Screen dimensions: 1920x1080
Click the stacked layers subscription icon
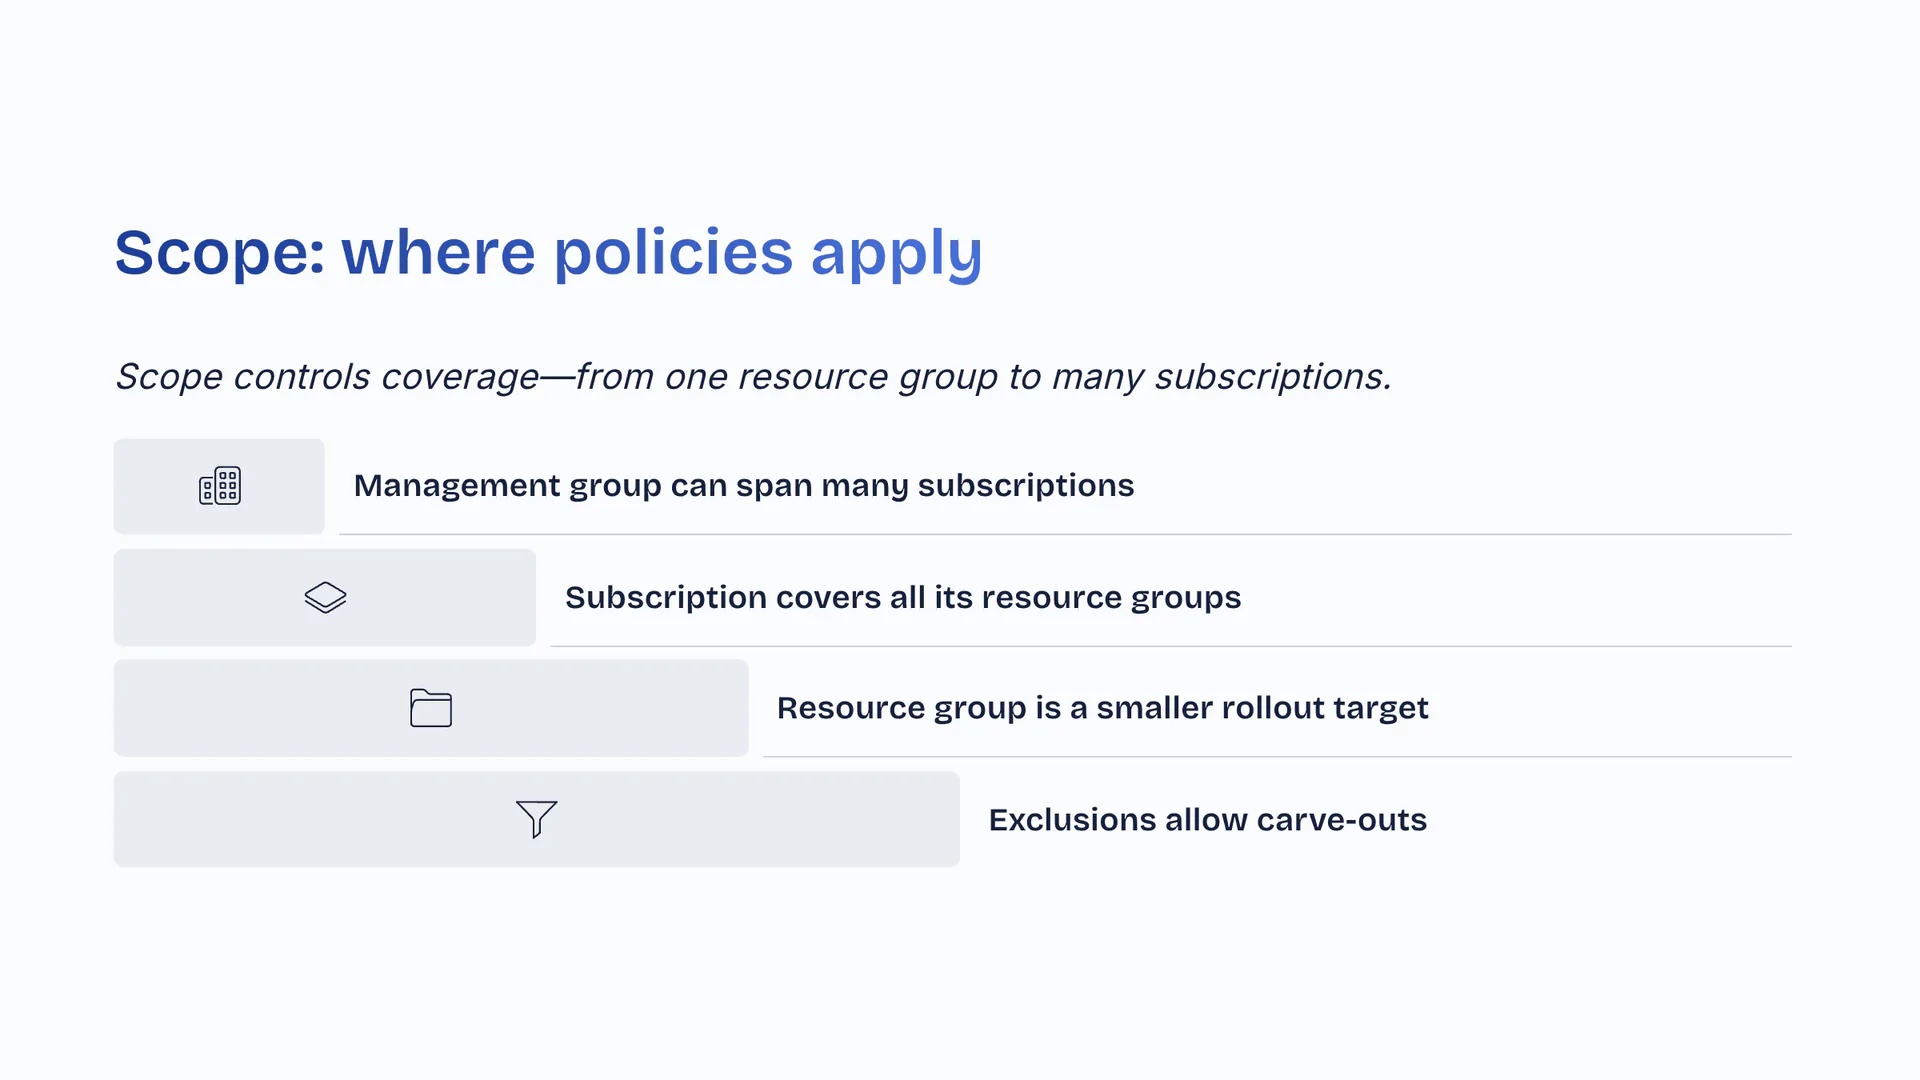tap(325, 597)
